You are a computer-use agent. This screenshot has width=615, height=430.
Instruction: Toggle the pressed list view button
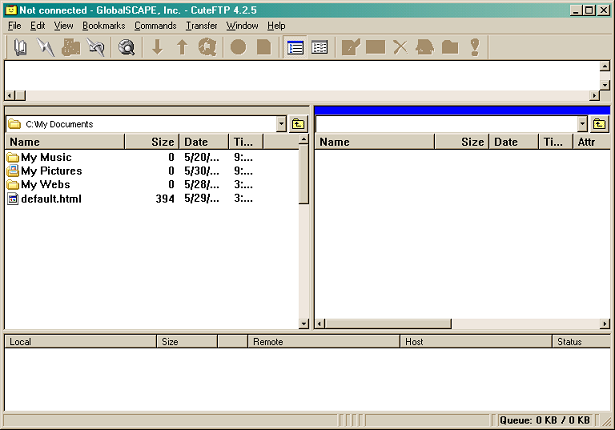tap(295, 47)
